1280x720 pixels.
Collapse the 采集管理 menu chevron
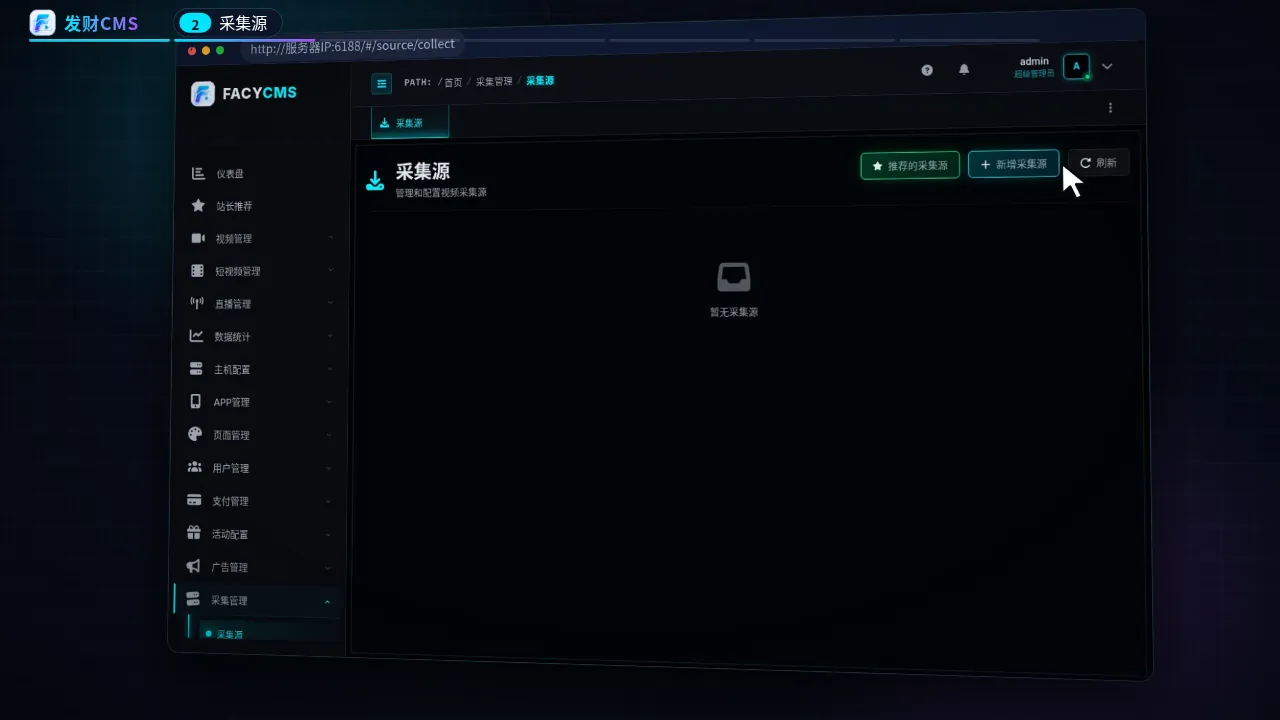327,601
